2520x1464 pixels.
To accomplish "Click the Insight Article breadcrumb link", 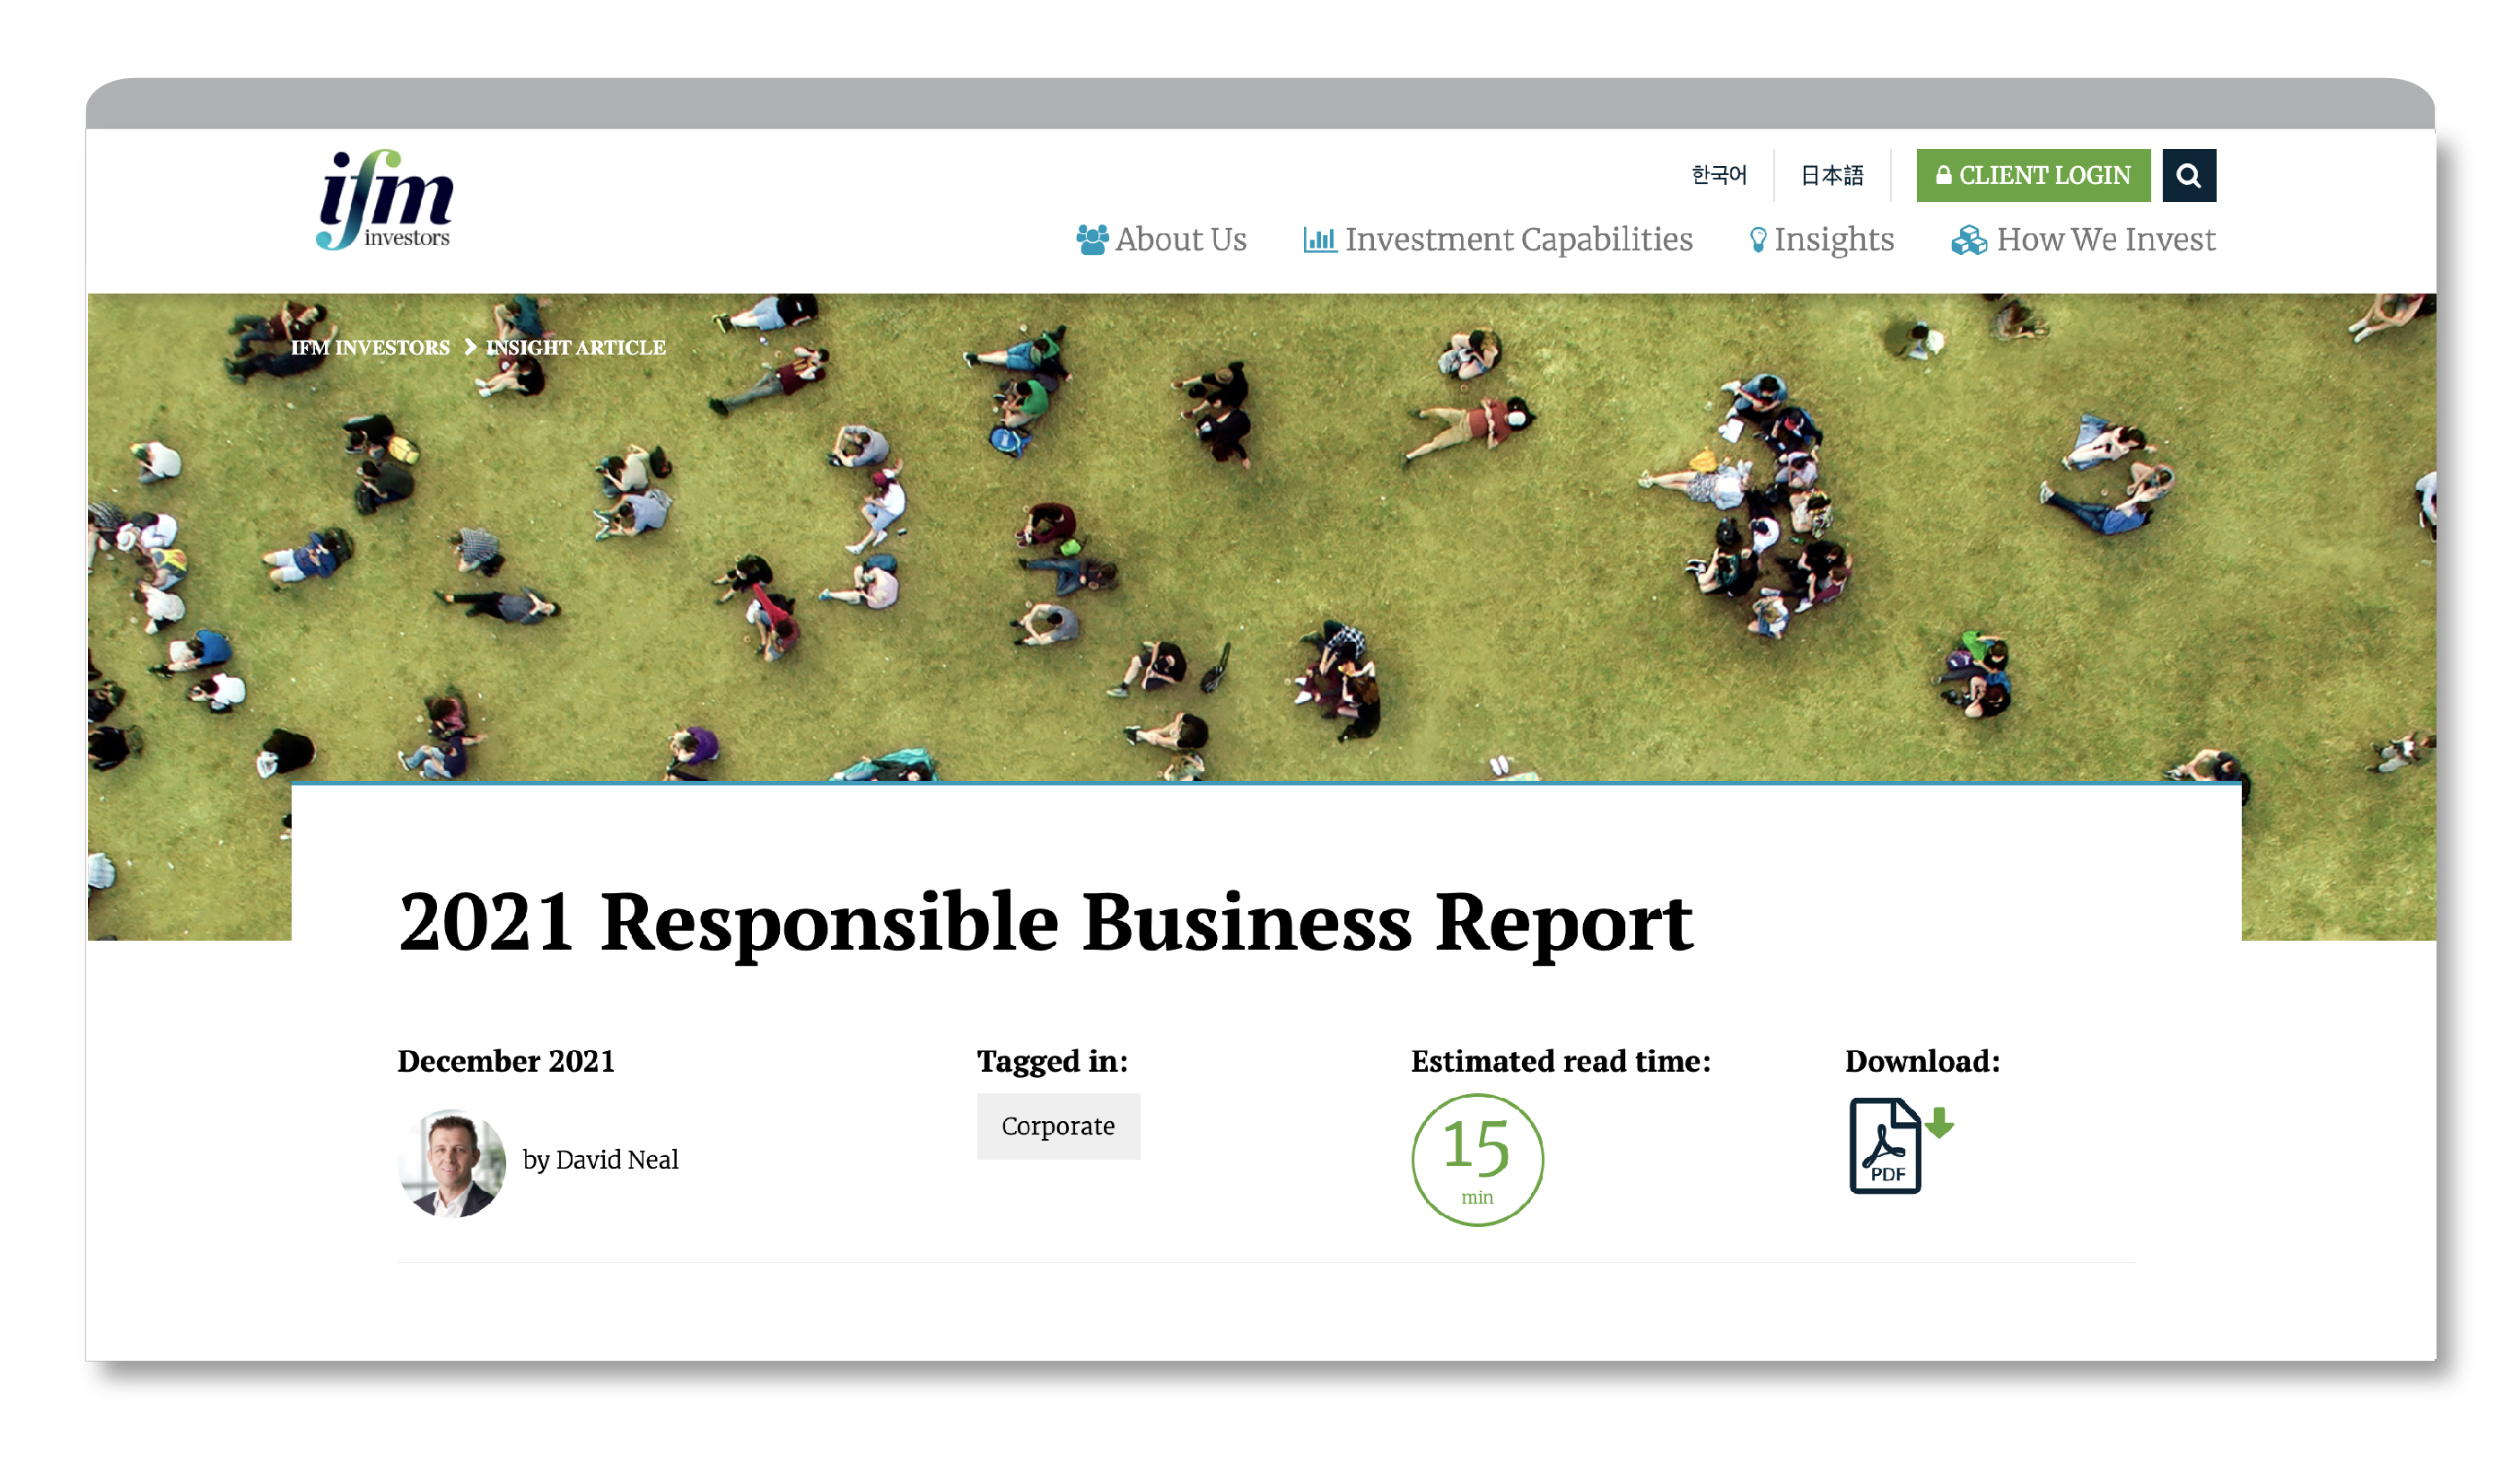I will tap(576, 347).
